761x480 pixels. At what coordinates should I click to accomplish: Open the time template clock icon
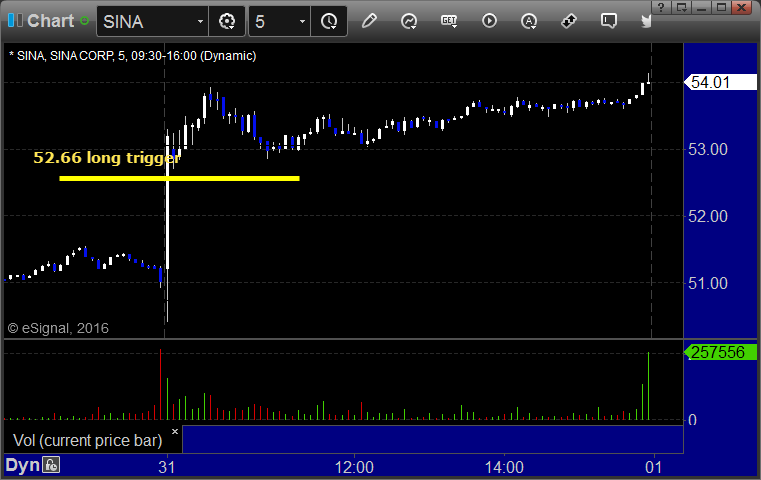(329, 21)
